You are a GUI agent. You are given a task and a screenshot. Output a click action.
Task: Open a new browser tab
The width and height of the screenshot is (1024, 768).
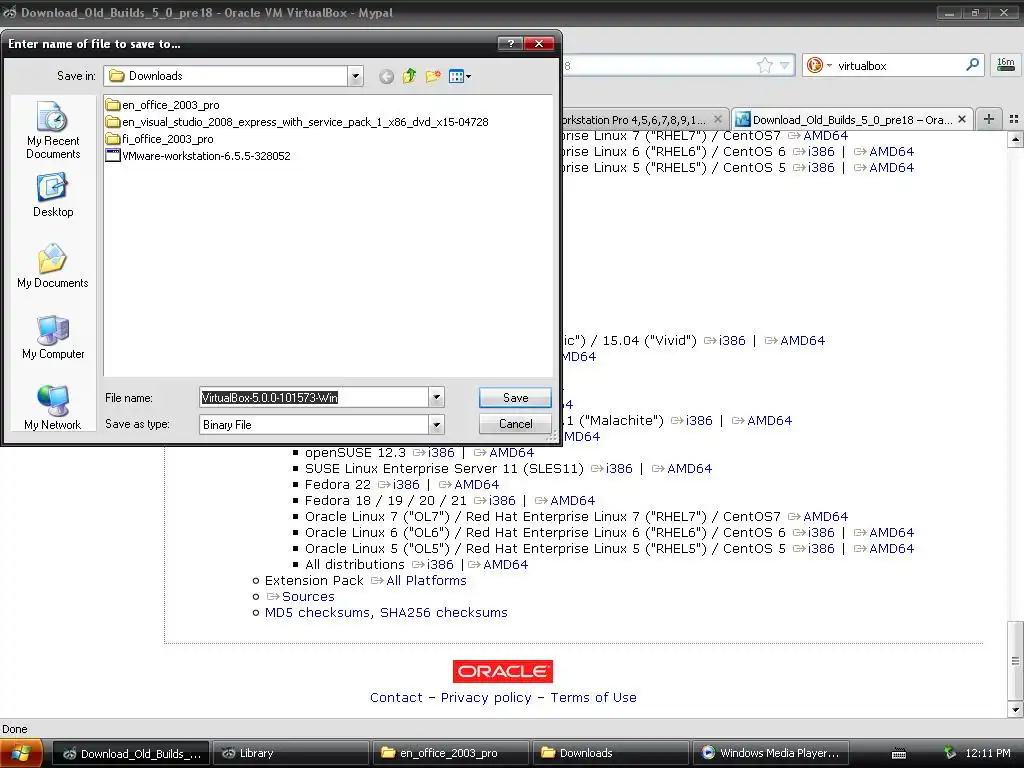(x=989, y=119)
